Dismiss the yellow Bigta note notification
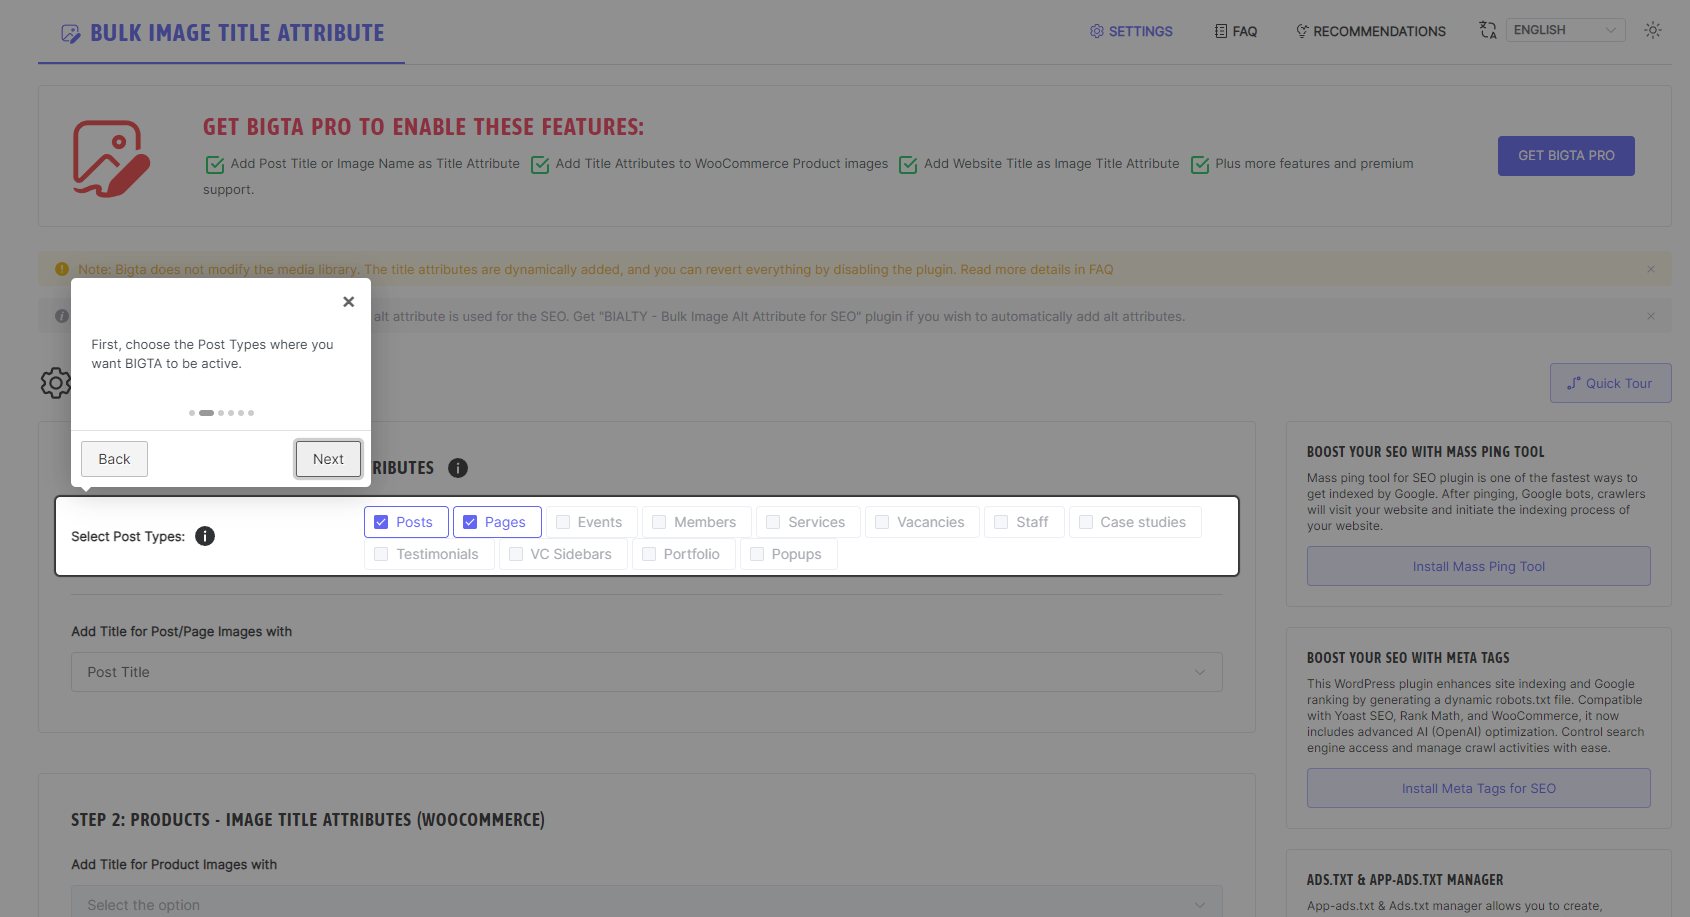Viewport: 1690px width, 917px height. [1651, 269]
